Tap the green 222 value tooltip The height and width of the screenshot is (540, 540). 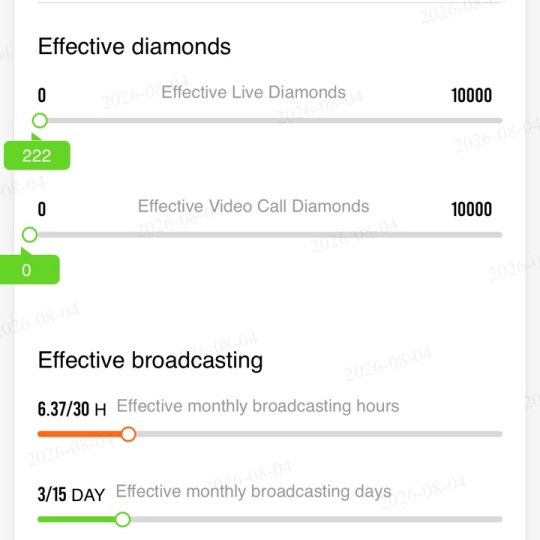(x=37, y=155)
